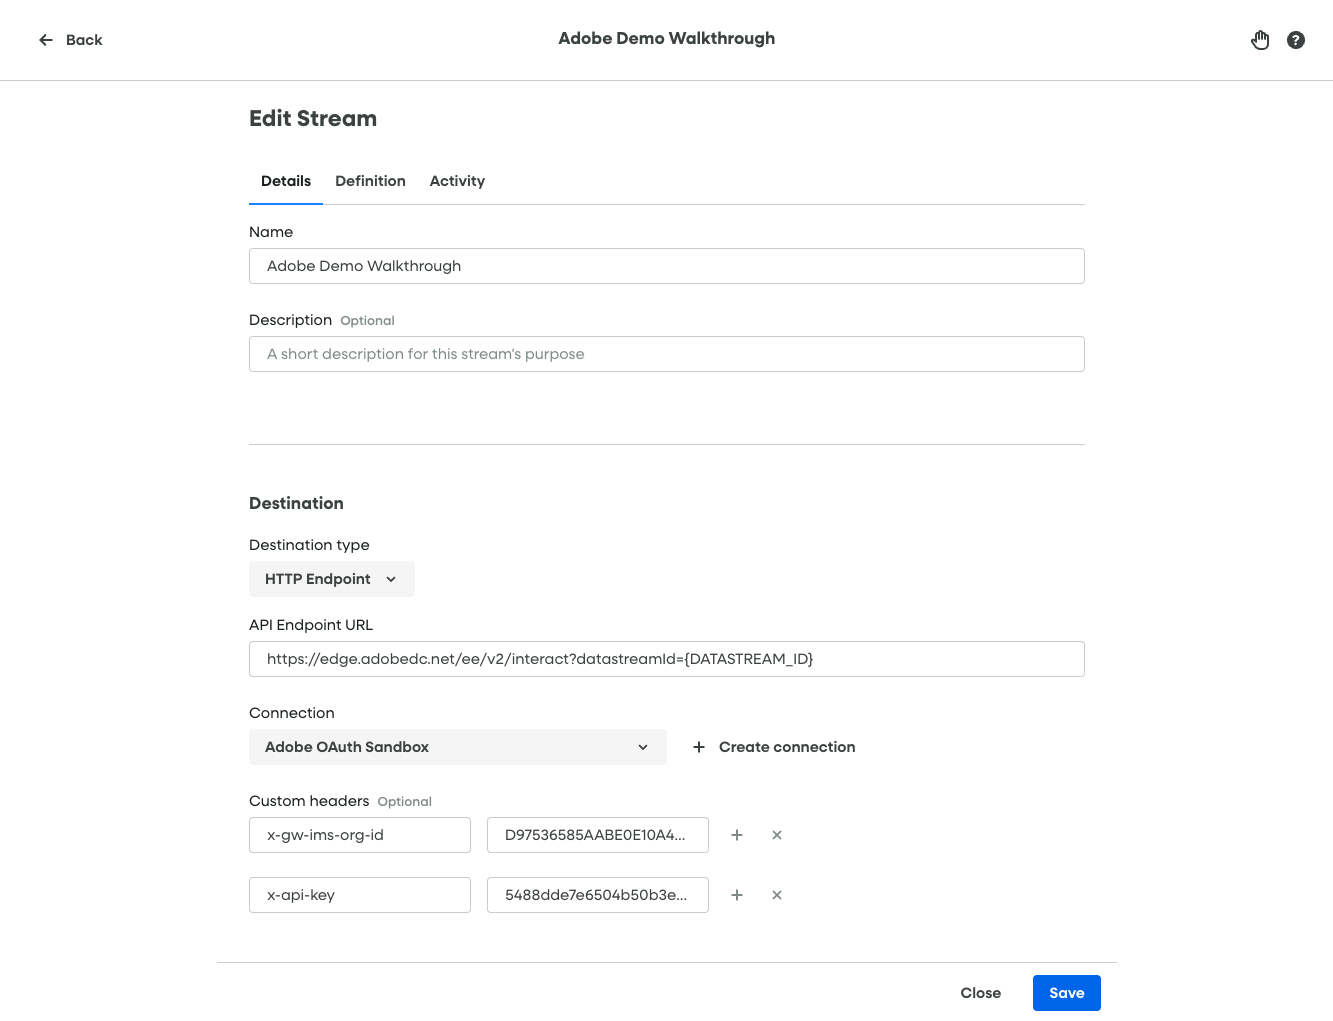Add header after x-gw-ims-org-id row
The height and width of the screenshot is (1021, 1333).
(x=737, y=835)
